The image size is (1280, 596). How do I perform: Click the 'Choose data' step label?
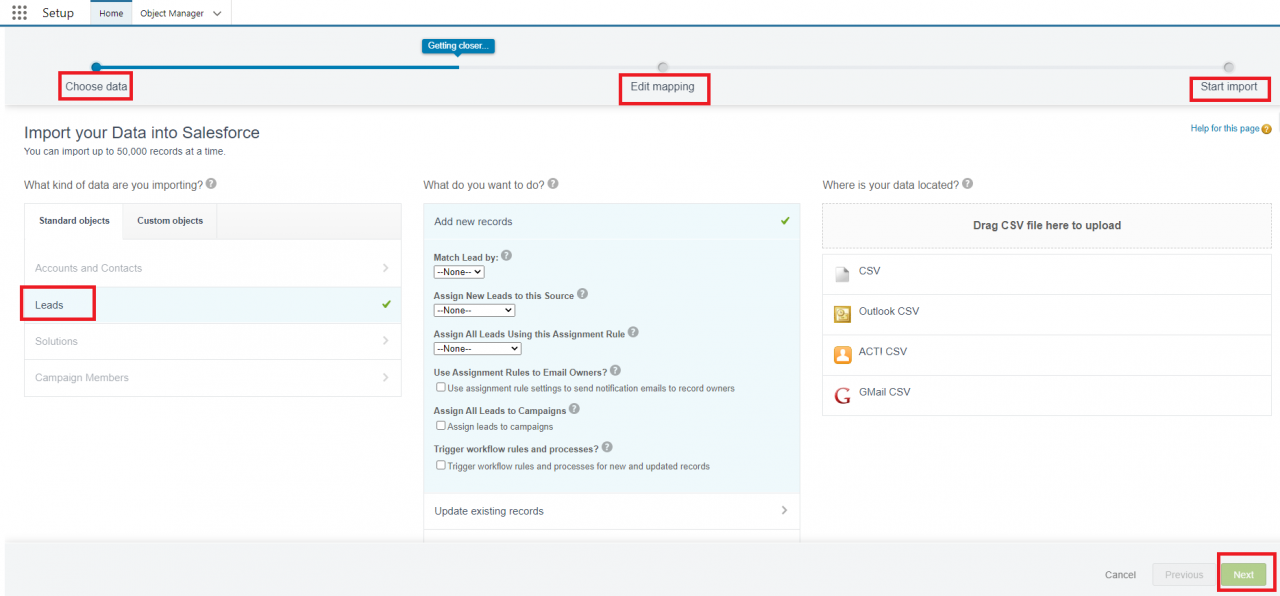[96, 87]
